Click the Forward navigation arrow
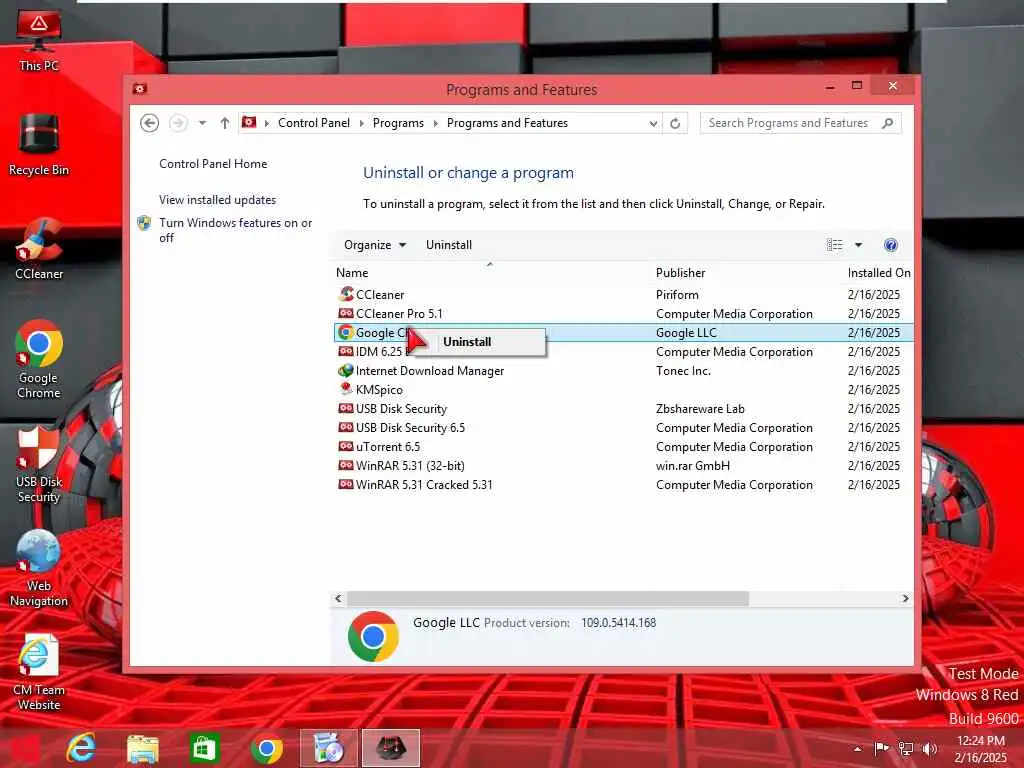The height and width of the screenshot is (768, 1024). point(178,123)
